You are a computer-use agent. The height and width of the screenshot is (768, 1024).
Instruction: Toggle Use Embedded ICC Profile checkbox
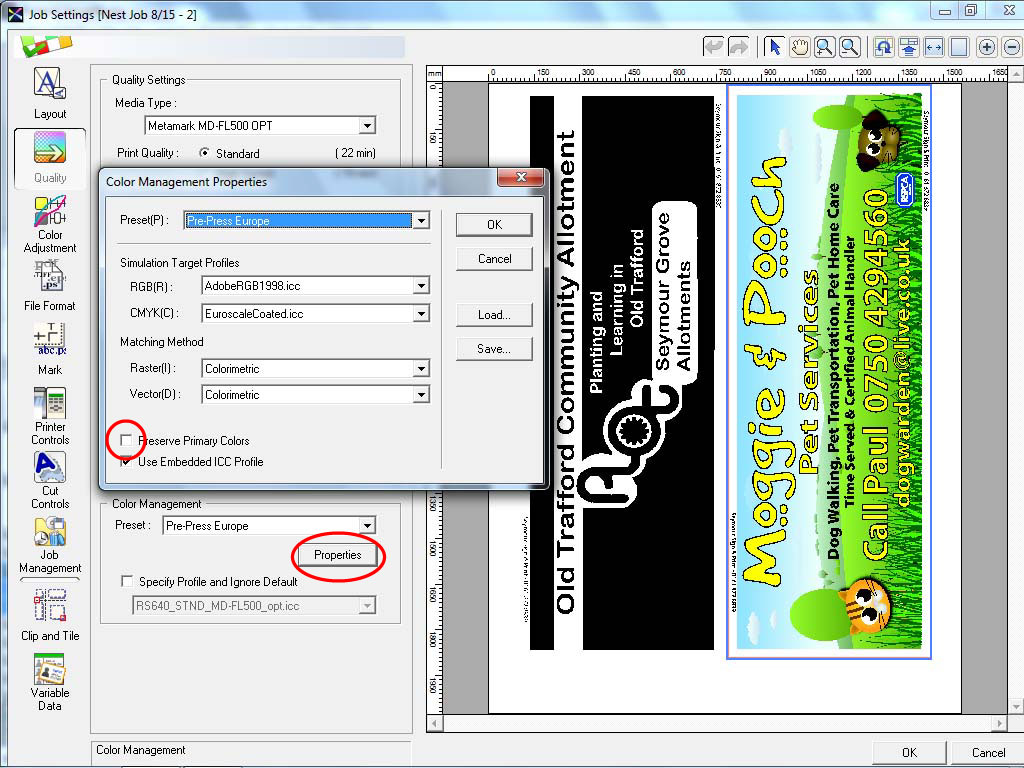[126, 461]
